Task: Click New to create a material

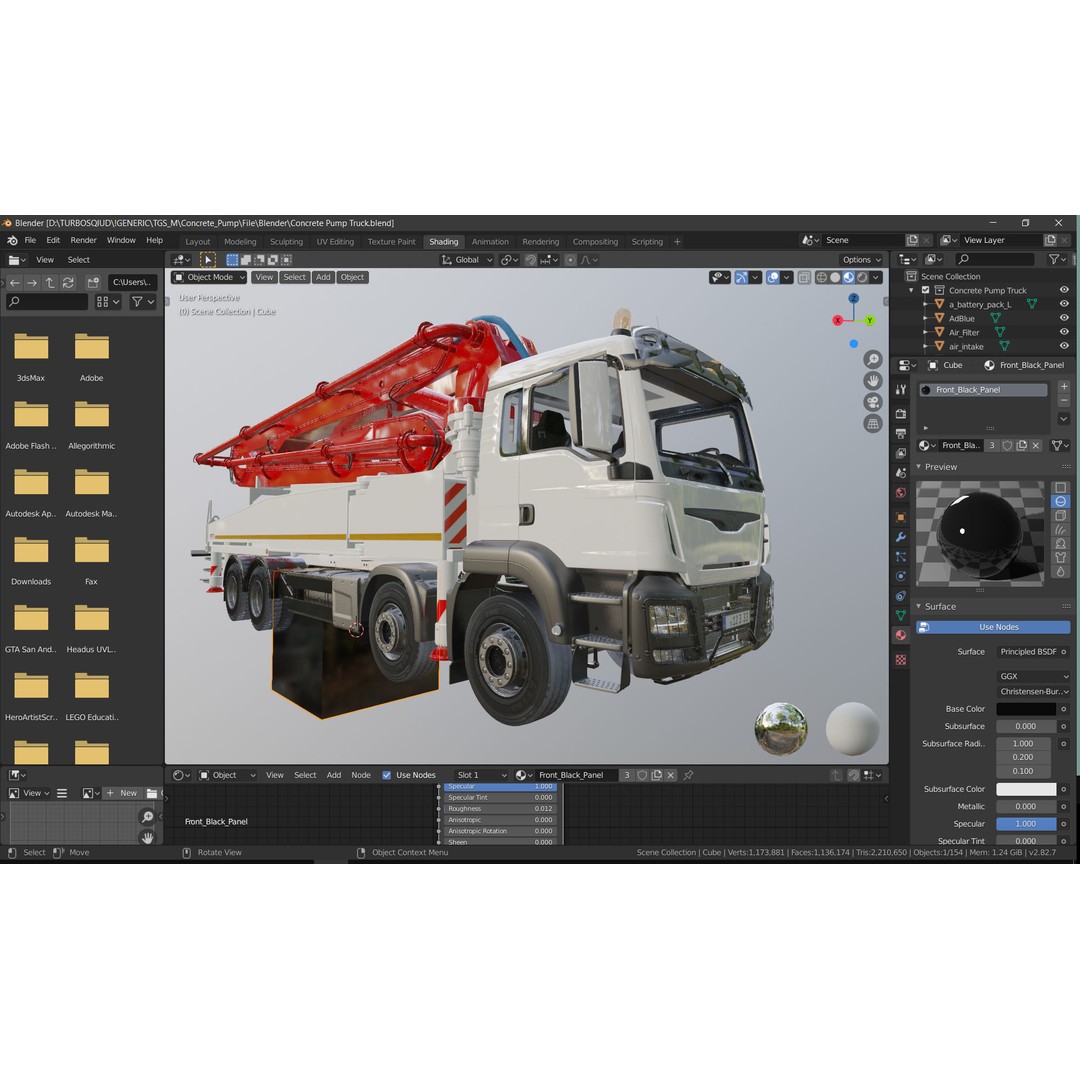Action: point(126,792)
